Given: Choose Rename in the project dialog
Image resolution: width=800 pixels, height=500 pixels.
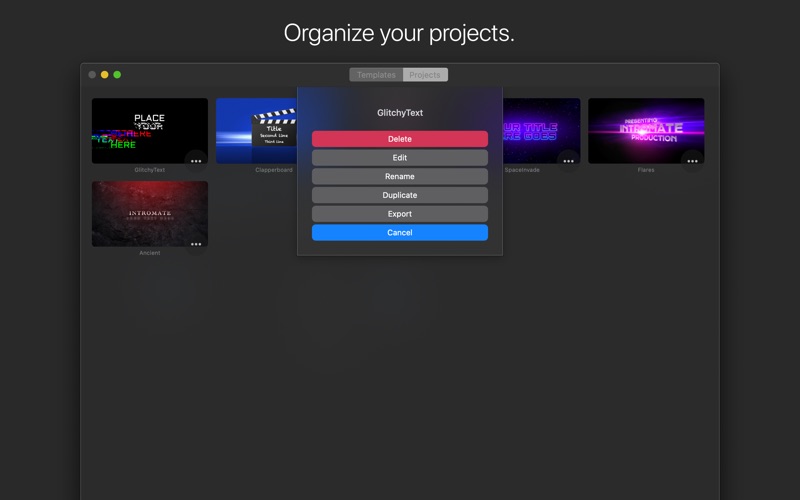Looking at the screenshot, I should [x=399, y=177].
